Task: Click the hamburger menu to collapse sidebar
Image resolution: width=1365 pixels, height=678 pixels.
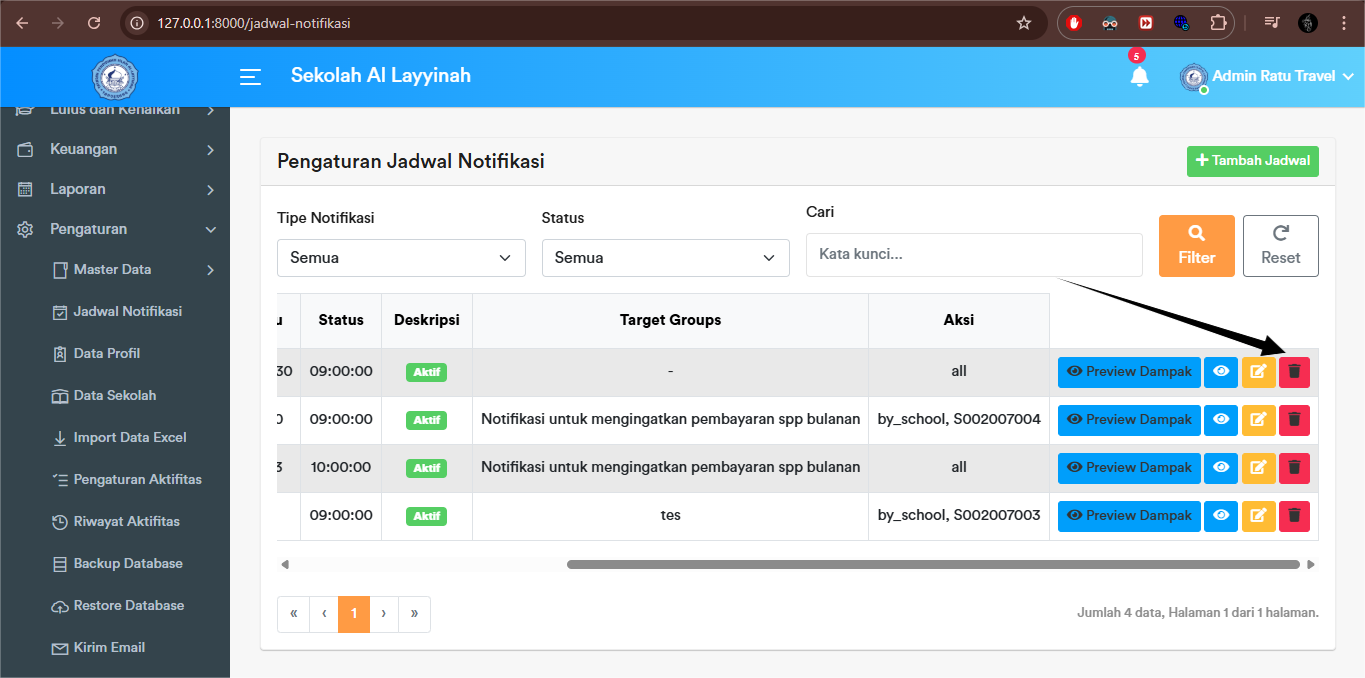Action: pos(249,76)
